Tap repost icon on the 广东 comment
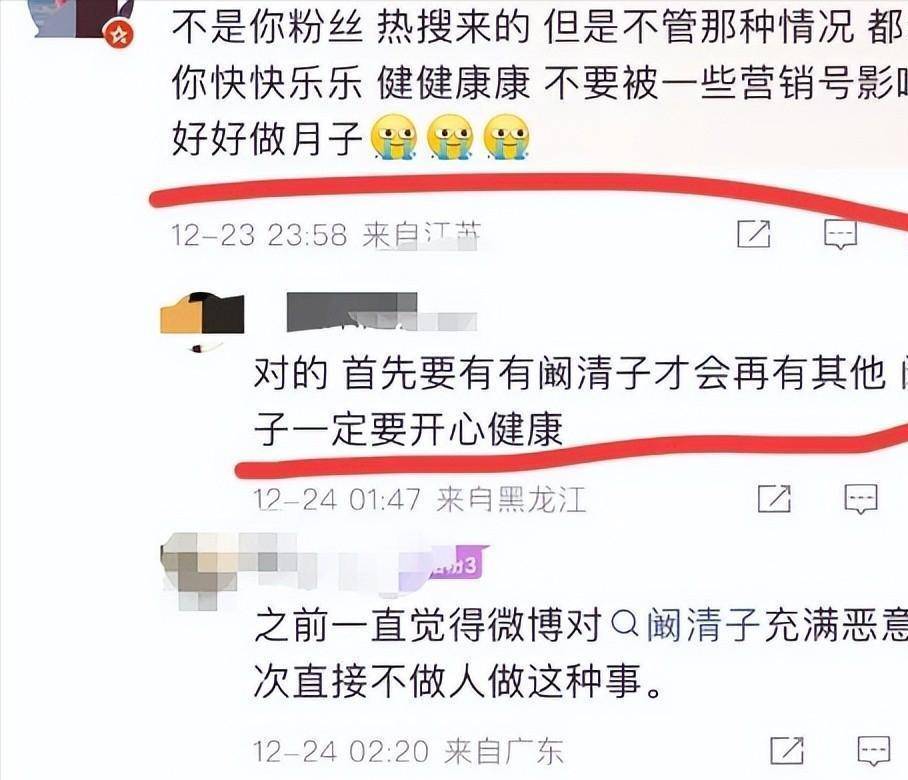 click(787, 750)
